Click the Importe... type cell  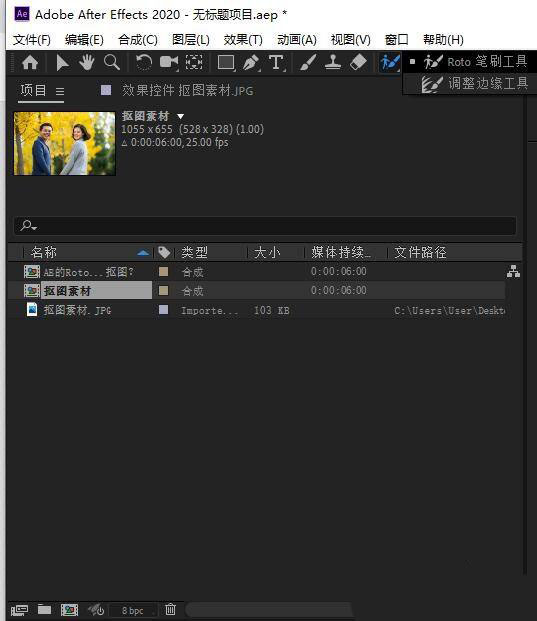pos(210,310)
